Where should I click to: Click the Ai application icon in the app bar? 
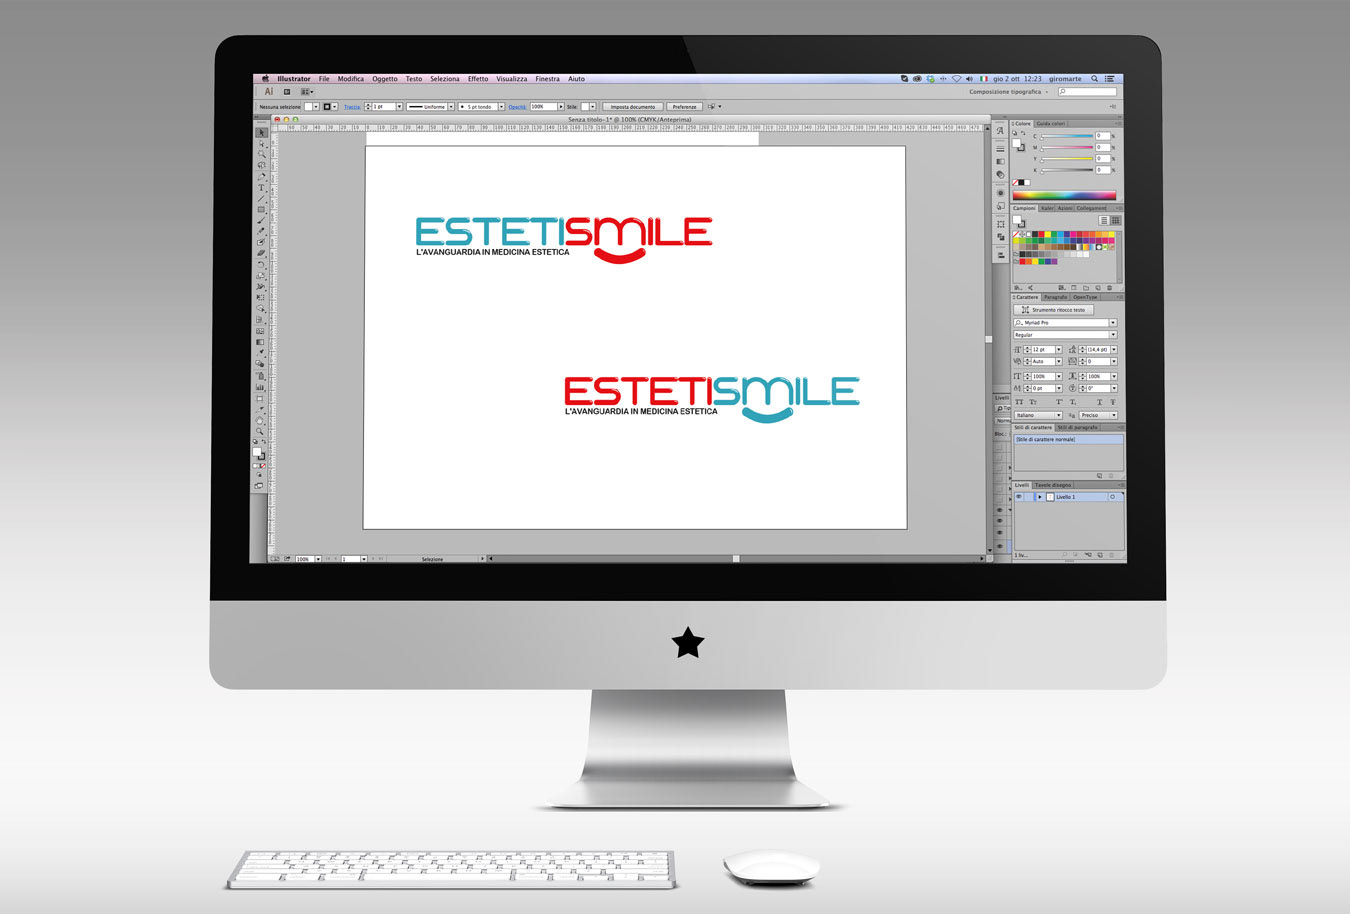(268, 92)
